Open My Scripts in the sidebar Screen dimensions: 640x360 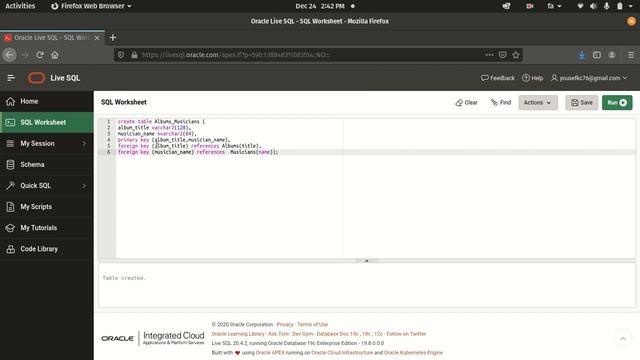pyautogui.click(x=47, y=207)
